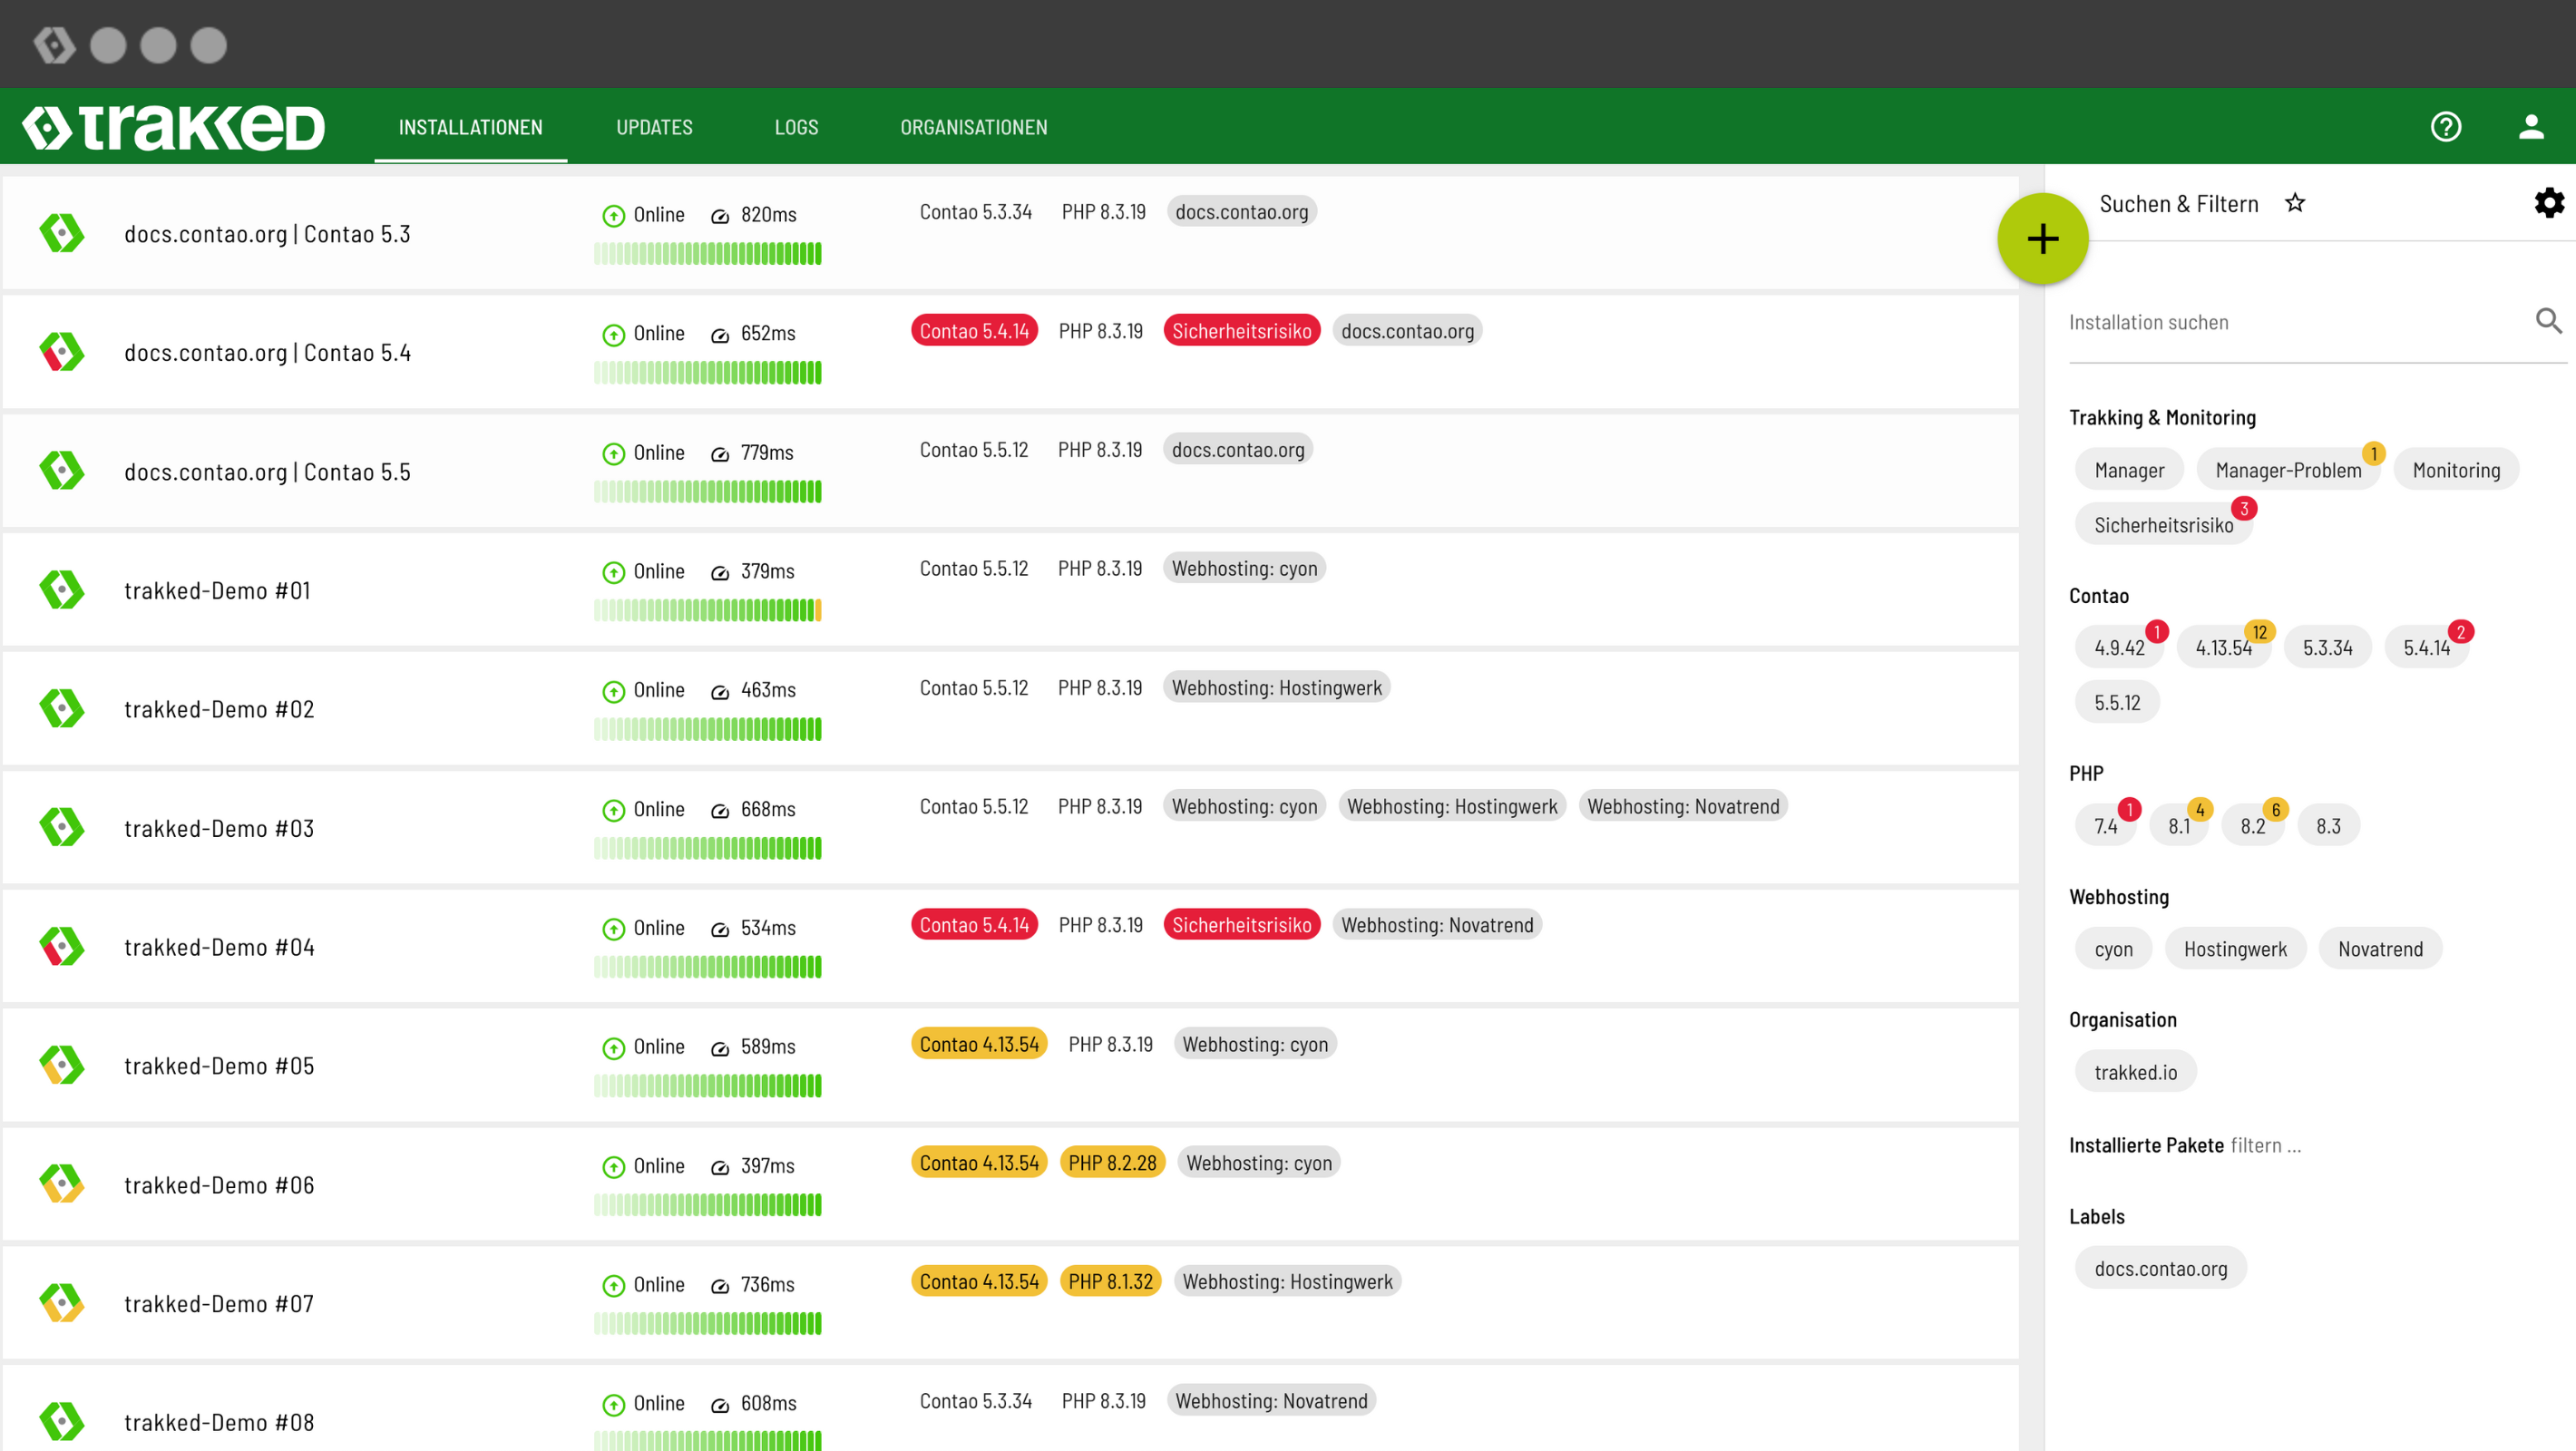
Task: Click the uptime bar of trakked-Demo #01
Action: coord(707,610)
